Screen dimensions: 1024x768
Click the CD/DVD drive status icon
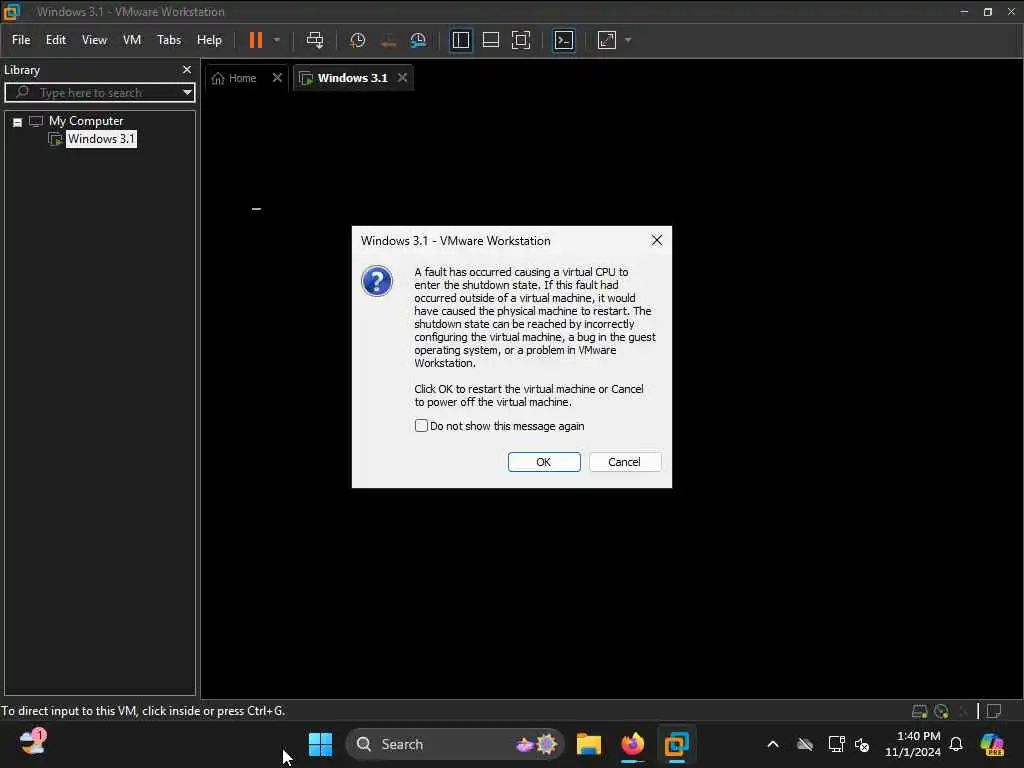[x=940, y=711]
